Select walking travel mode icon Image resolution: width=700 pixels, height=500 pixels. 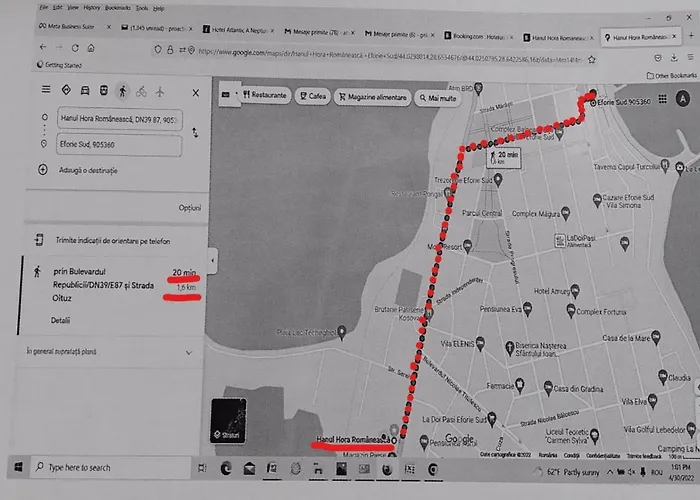(x=122, y=91)
